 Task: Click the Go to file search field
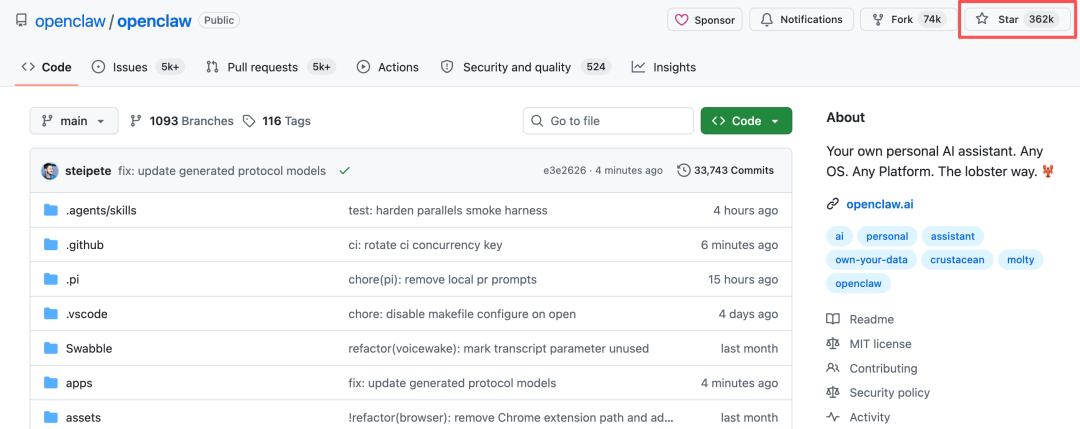pyautogui.click(x=608, y=121)
